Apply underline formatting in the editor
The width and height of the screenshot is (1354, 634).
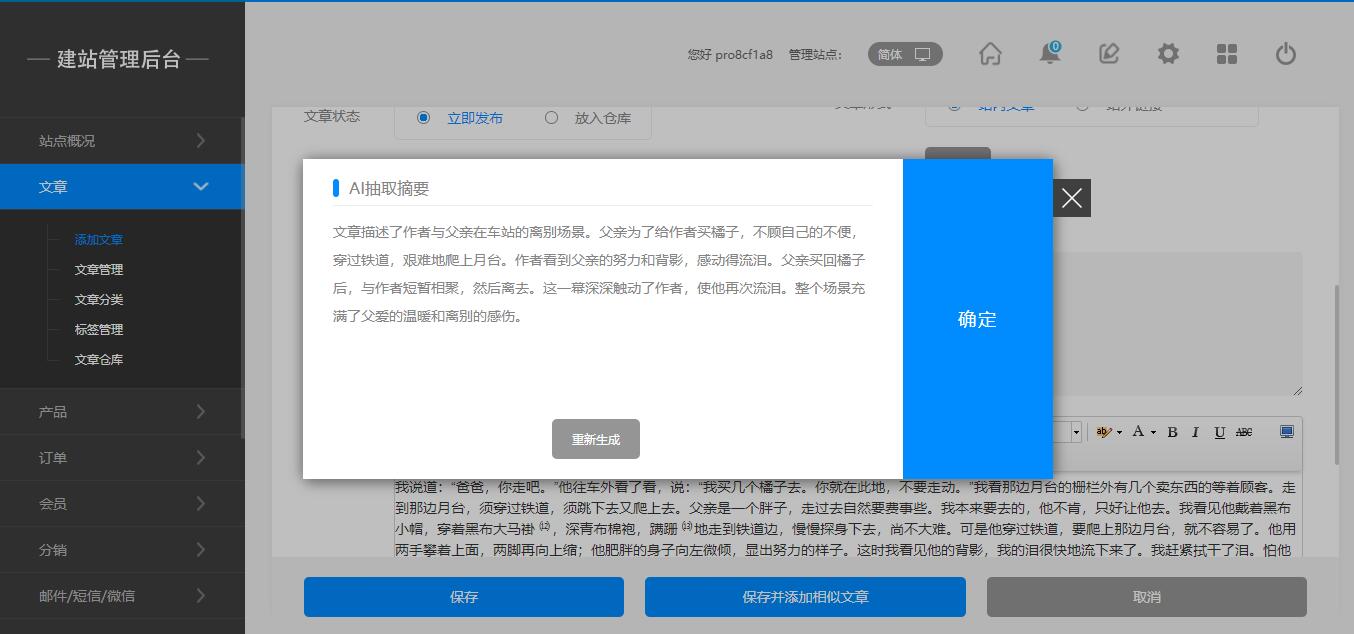[1219, 432]
